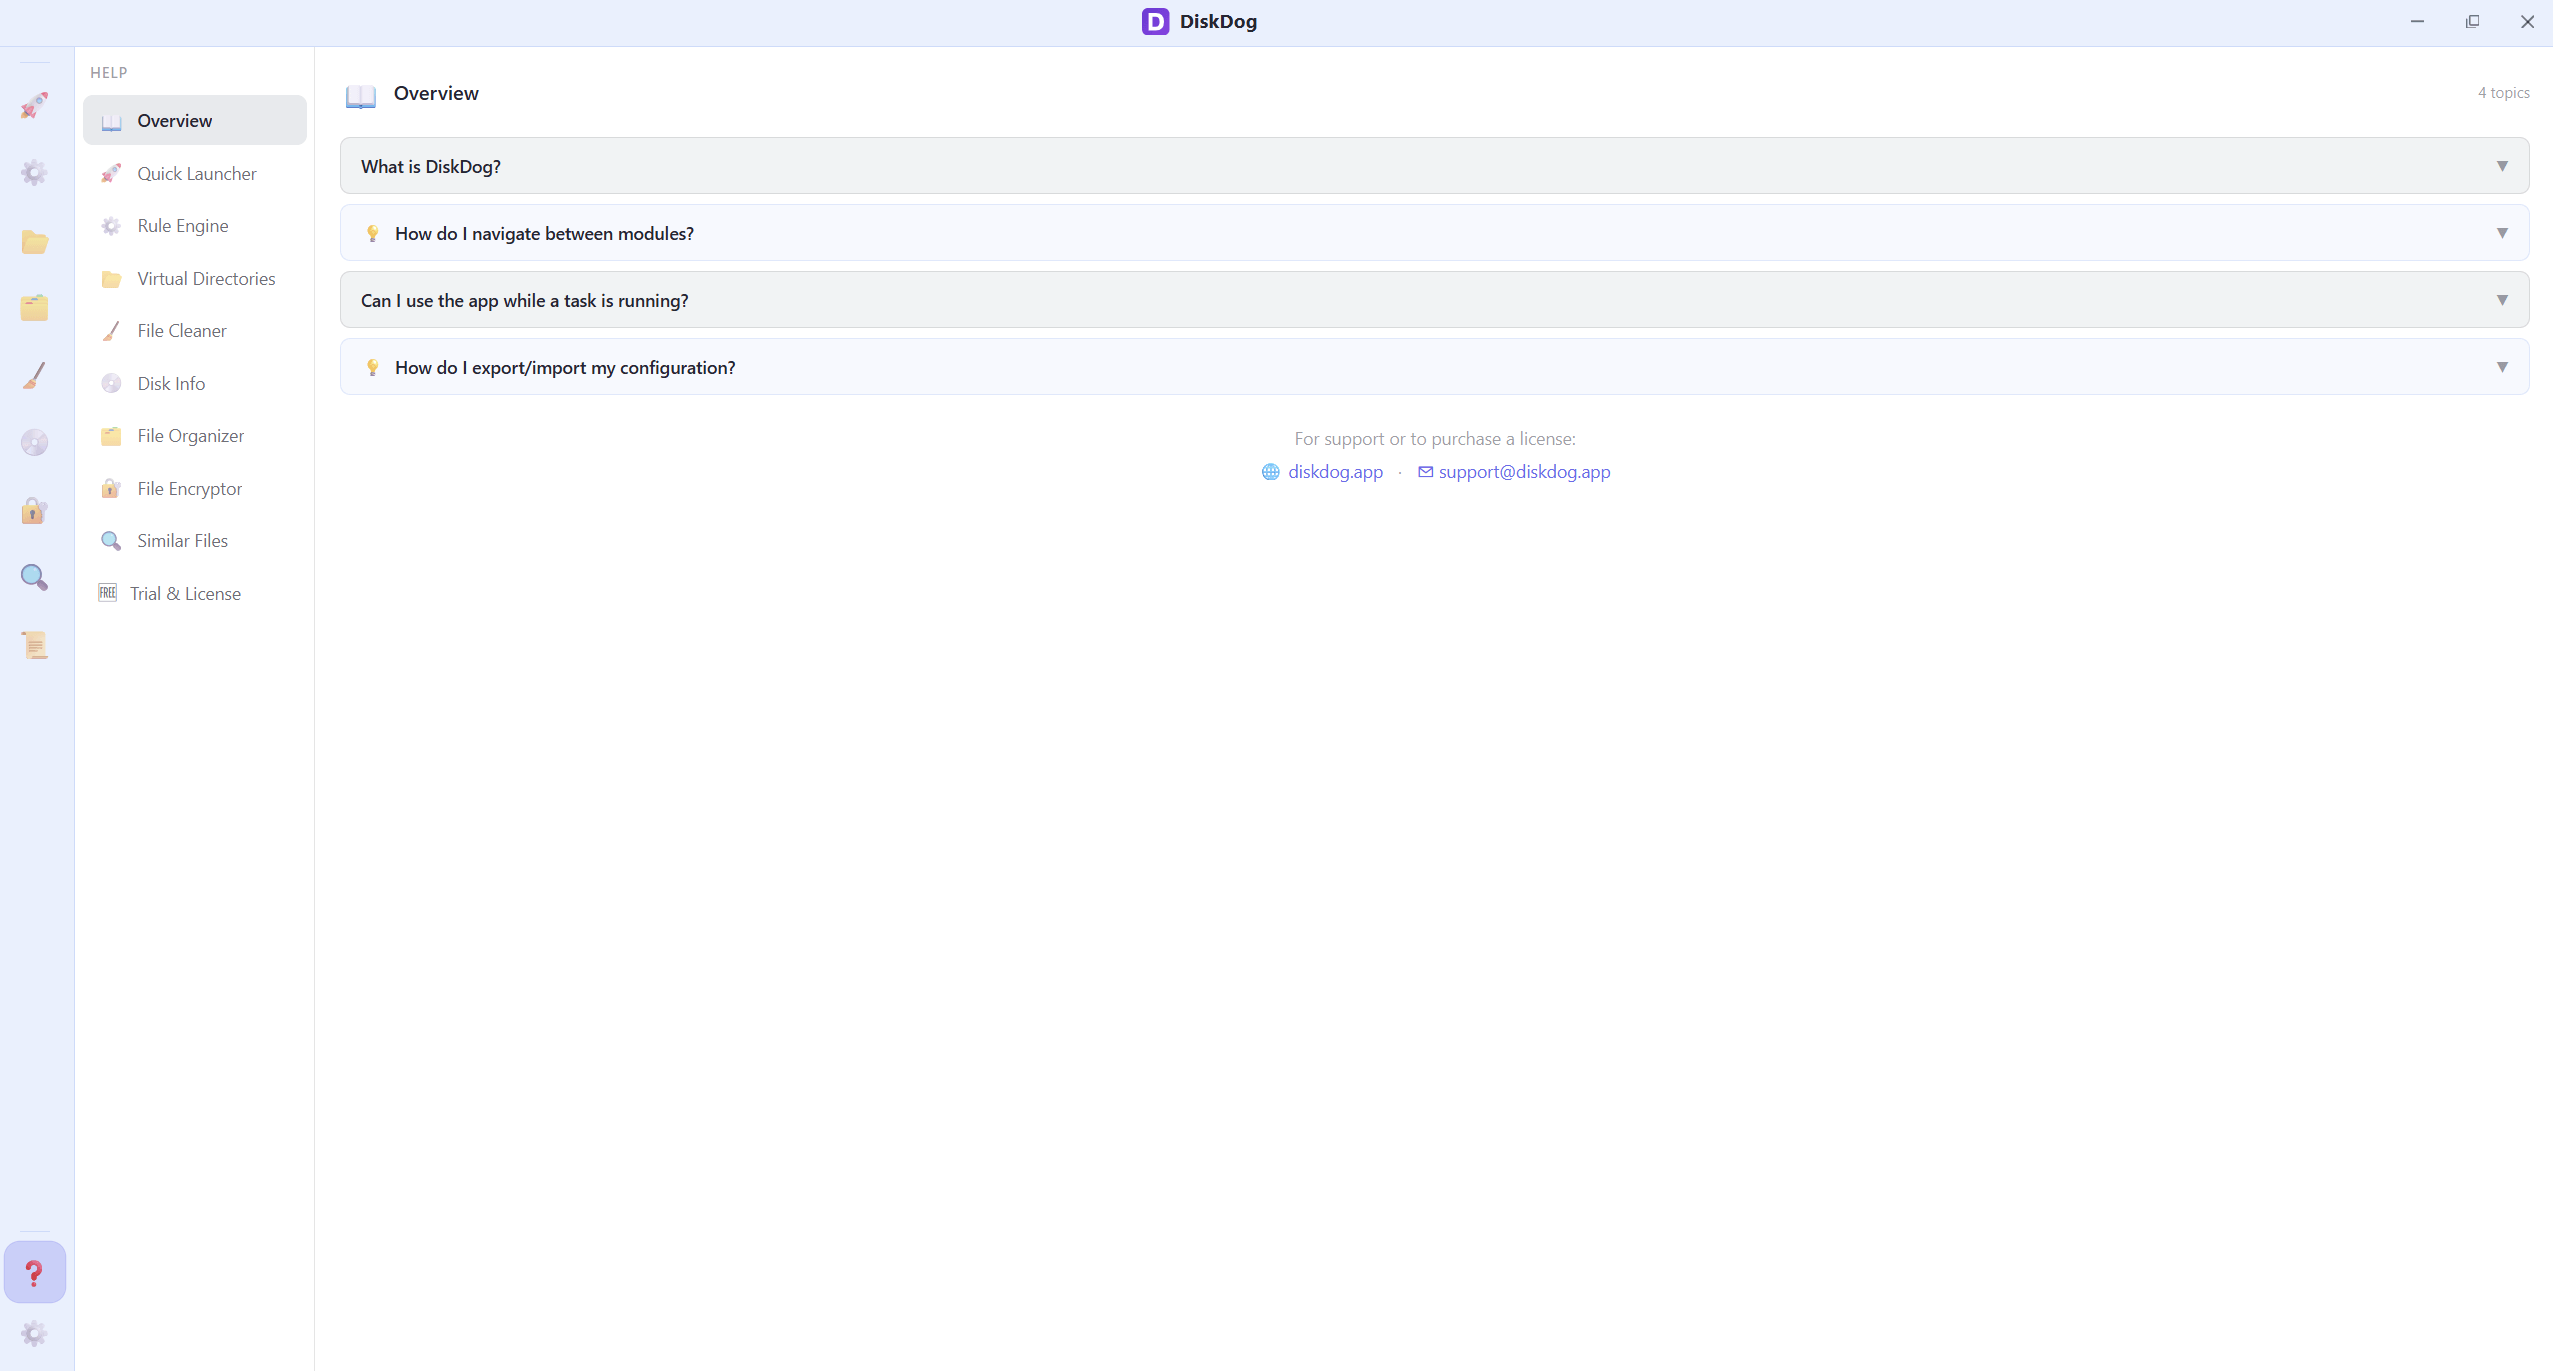This screenshot has height=1371, width=2553.
Task: Open the logs scroll icon in the rail
Action: (35, 646)
